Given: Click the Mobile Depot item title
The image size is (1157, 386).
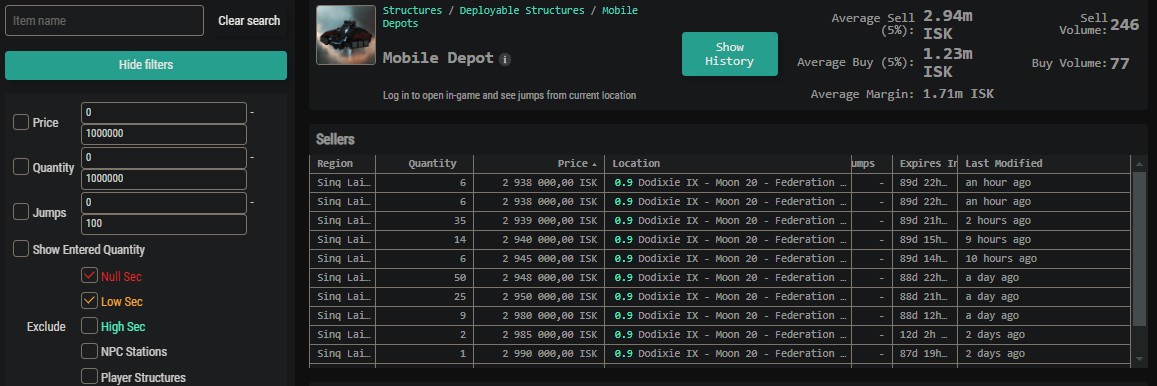Looking at the screenshot, I should click(438, 58).
